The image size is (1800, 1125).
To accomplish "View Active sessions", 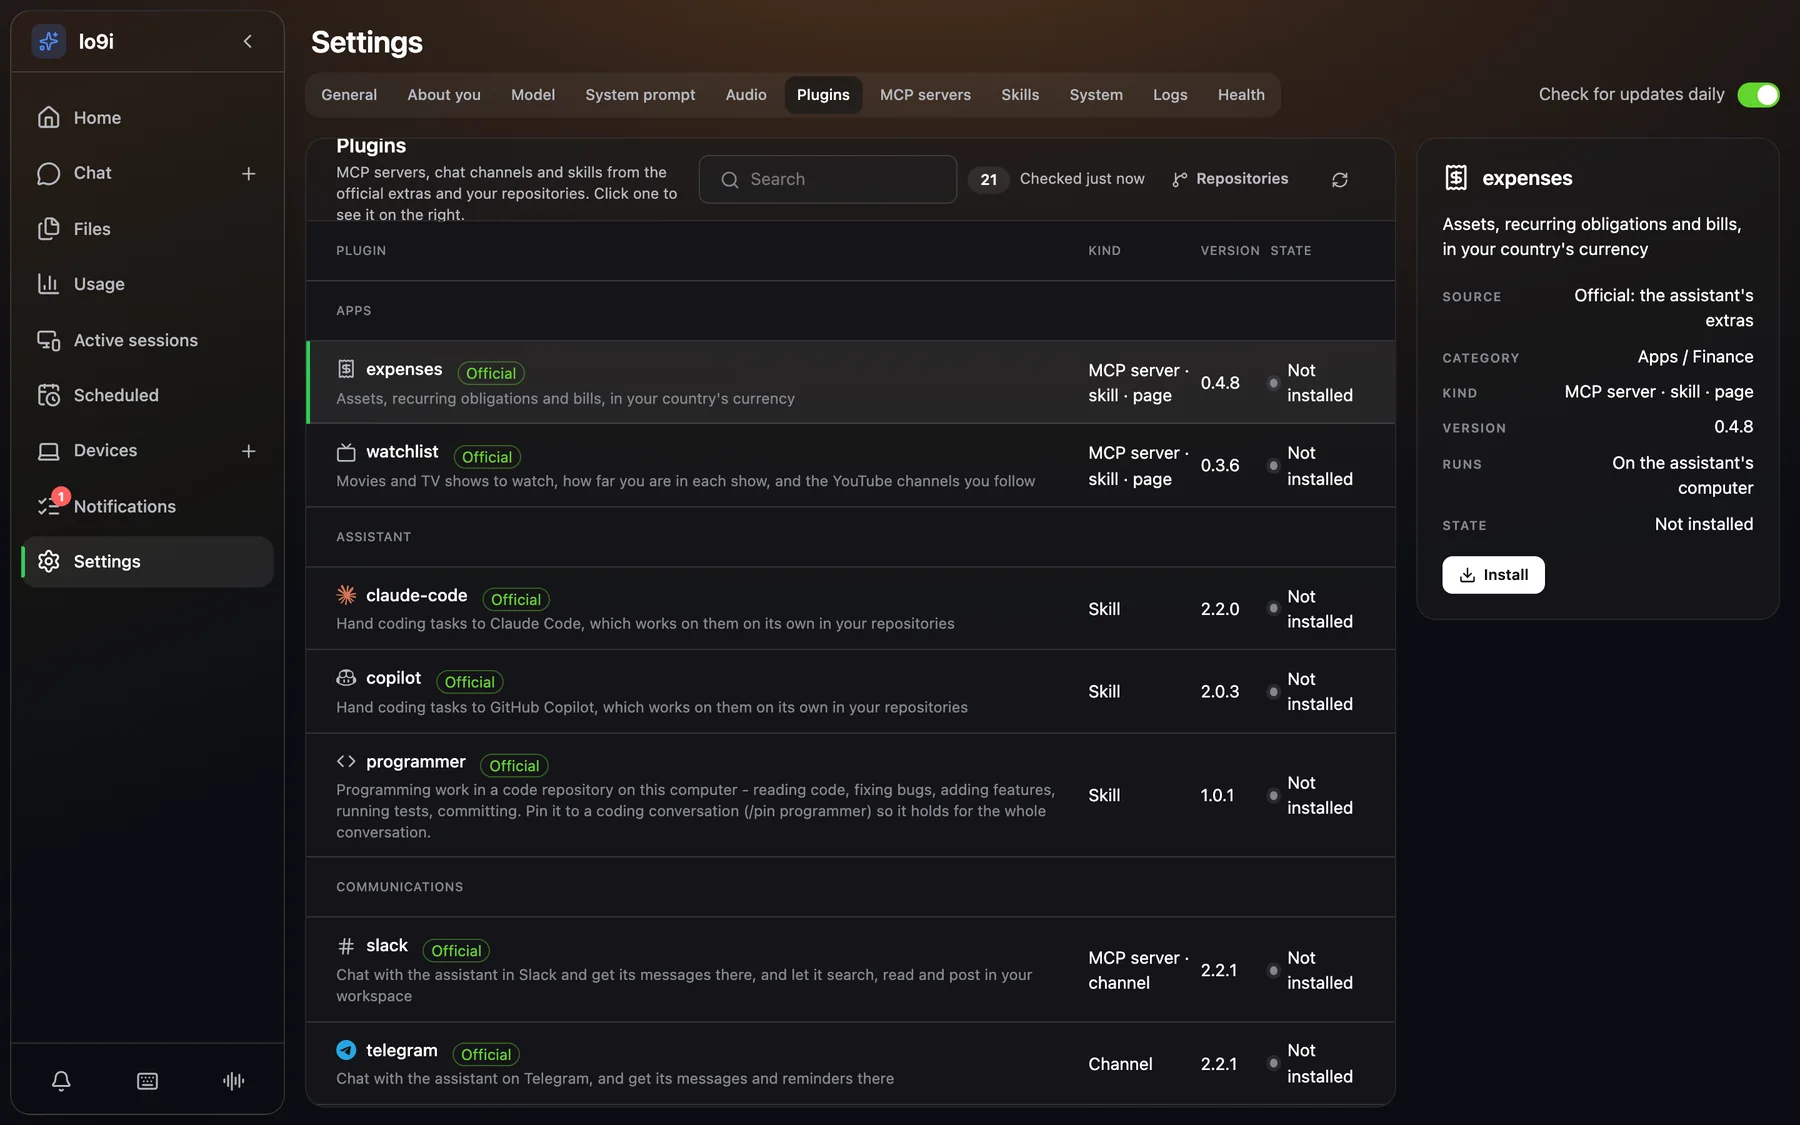I will tap(147, 340).
